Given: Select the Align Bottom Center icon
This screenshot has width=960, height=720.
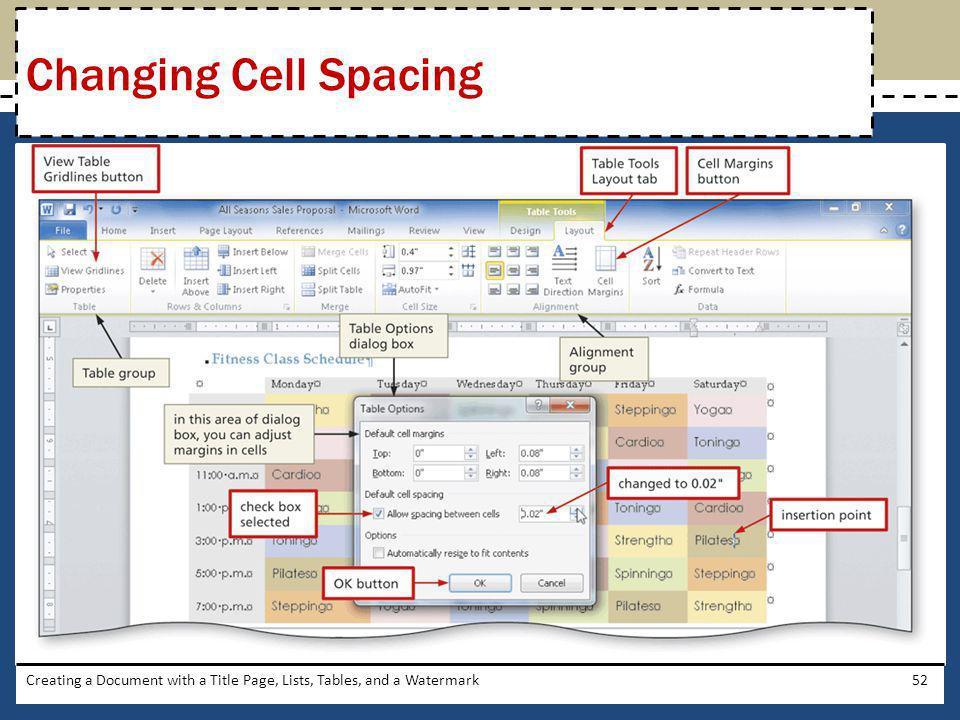Looking at the screenshot, I should (514, 290).
